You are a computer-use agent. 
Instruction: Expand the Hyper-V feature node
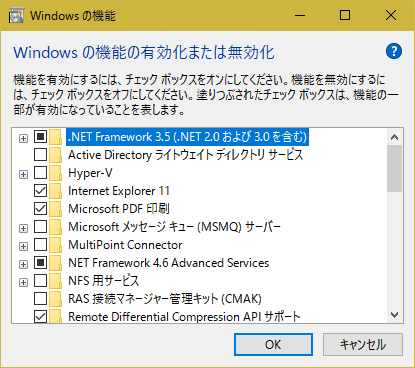(23, 174)
